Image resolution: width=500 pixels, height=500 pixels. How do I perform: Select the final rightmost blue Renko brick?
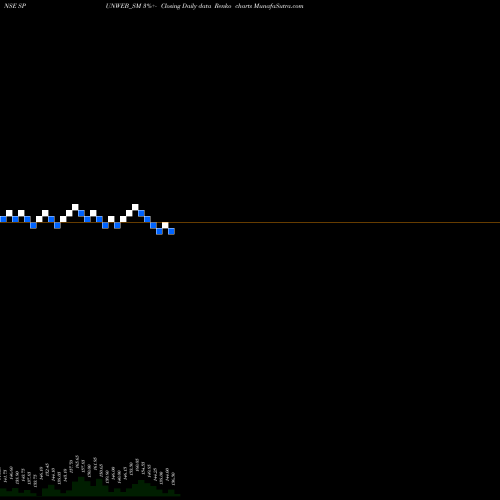point(171,231)
